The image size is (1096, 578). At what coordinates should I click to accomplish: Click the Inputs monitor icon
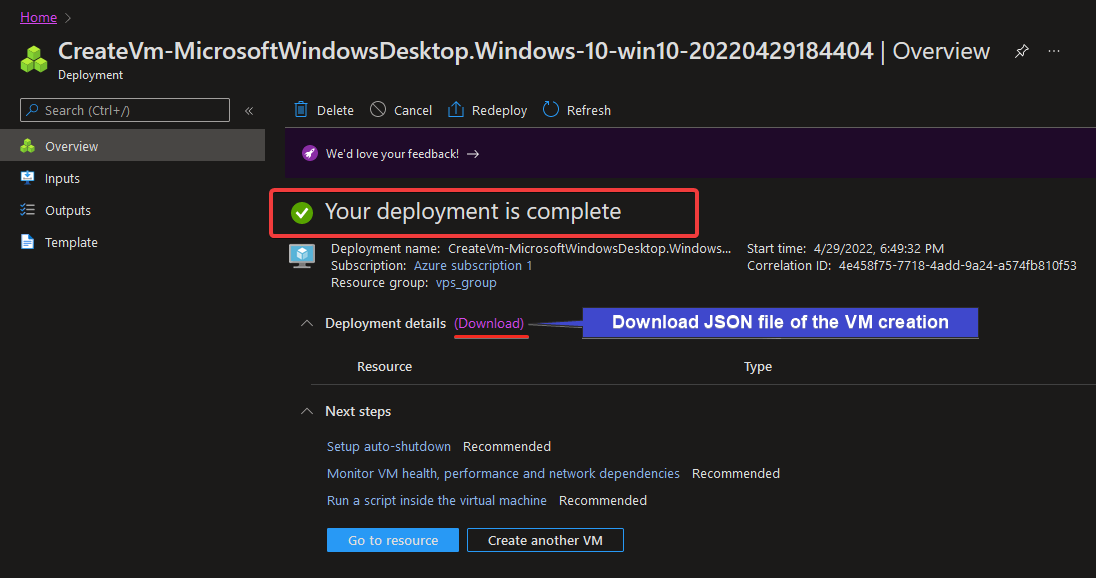tap(27, 178)
